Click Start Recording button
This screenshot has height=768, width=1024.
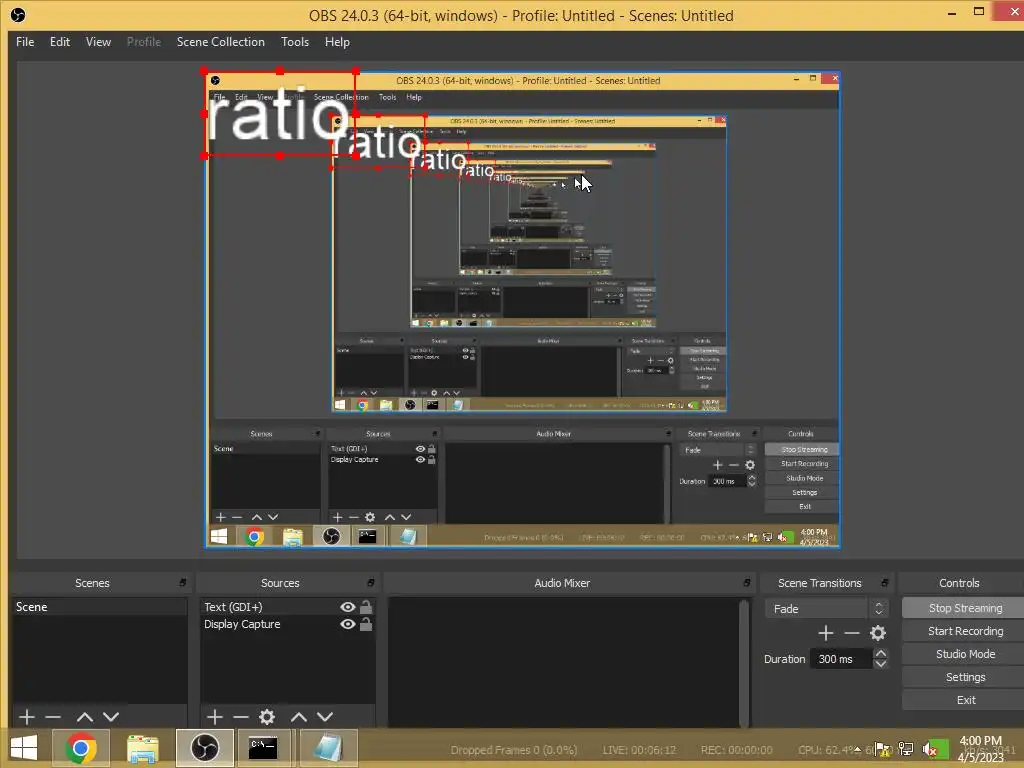[x=965, y=631]
